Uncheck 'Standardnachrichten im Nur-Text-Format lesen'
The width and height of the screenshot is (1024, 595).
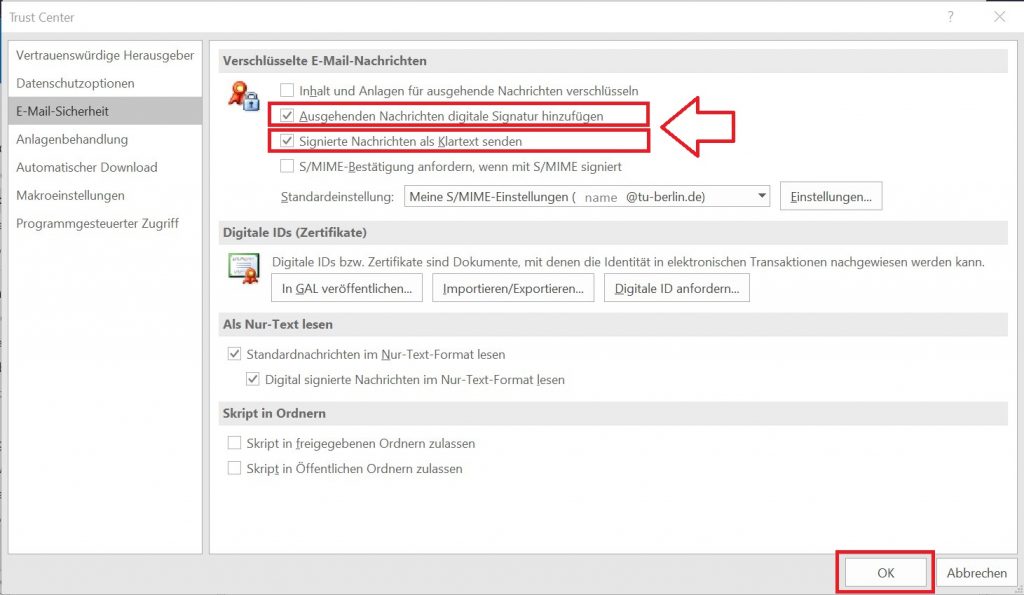click(x=234, y=354)
